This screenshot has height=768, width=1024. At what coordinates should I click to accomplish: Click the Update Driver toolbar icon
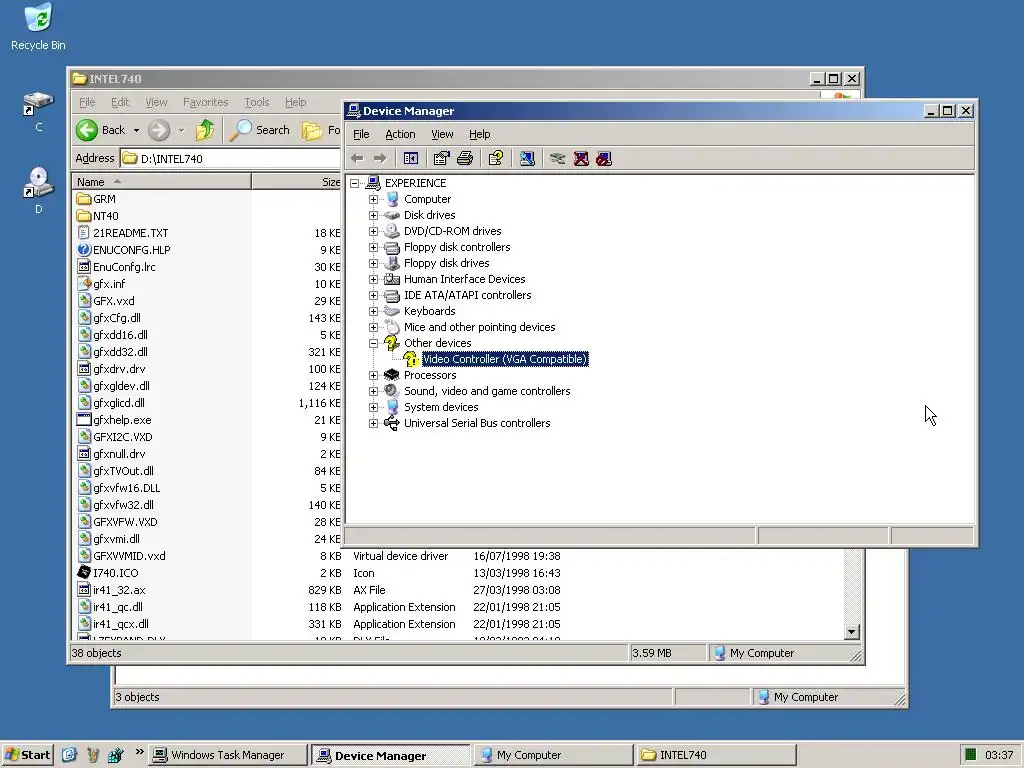[x=557, y=158]
